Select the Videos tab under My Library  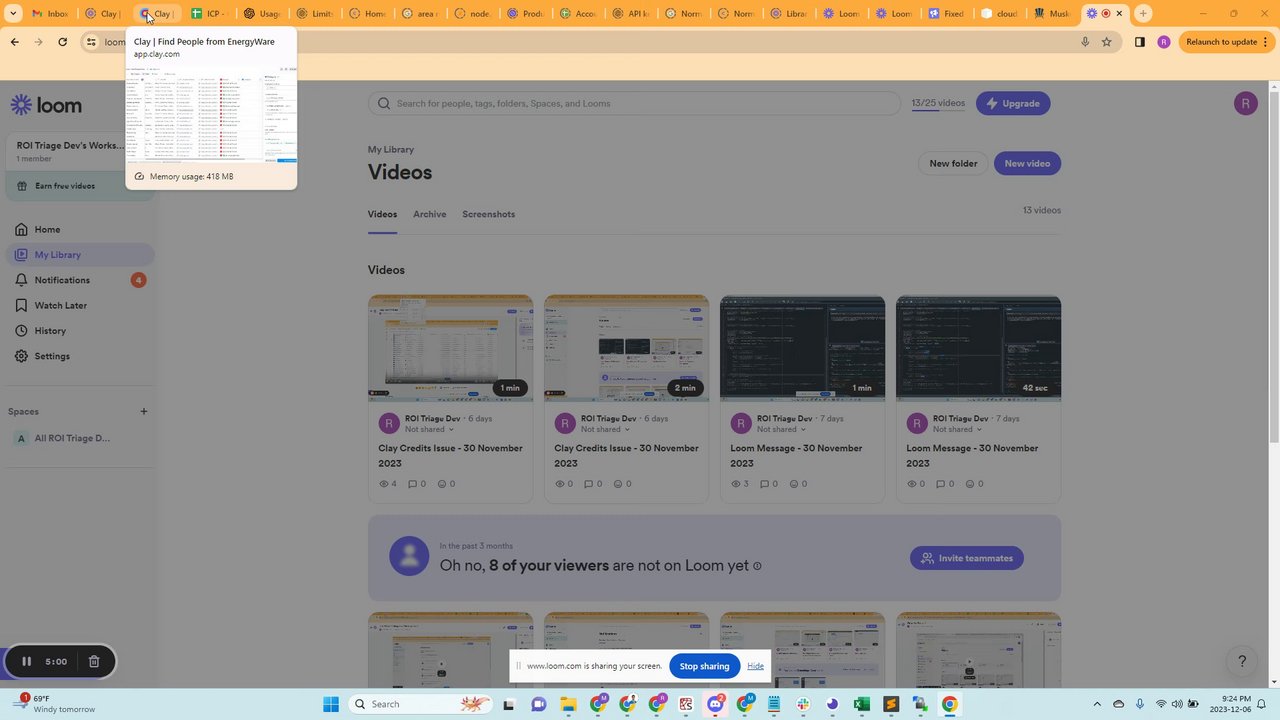pyautogui.click(x=382, y=214)
